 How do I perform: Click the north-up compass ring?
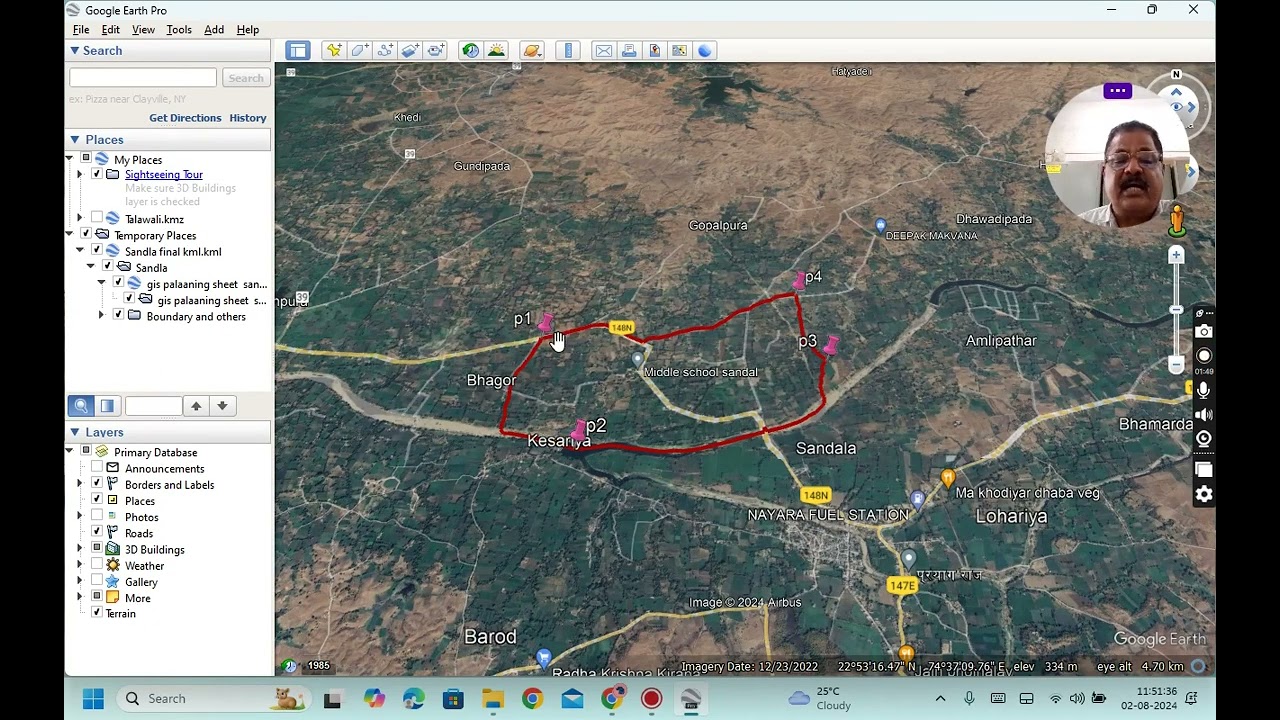(1176, 75)
